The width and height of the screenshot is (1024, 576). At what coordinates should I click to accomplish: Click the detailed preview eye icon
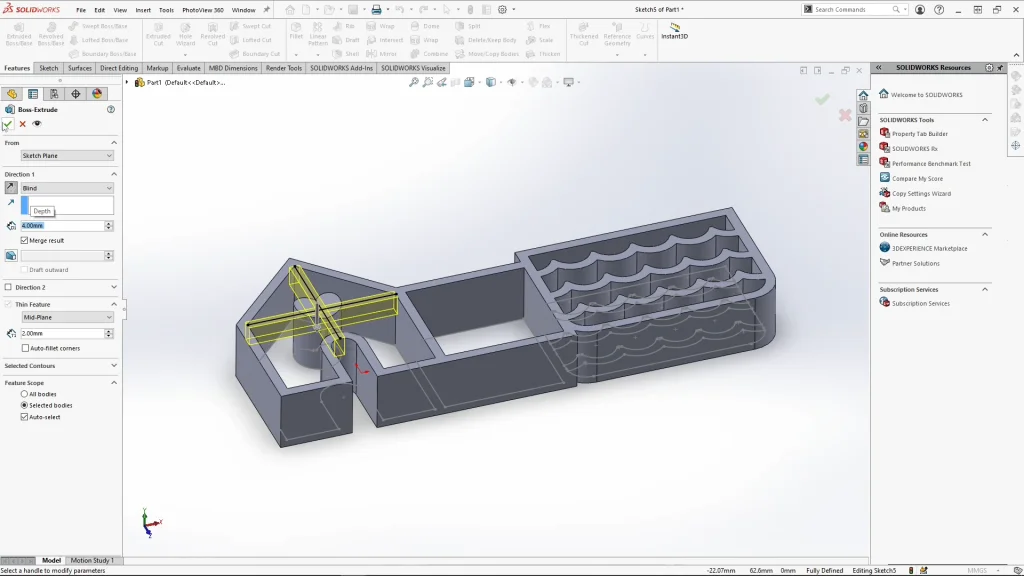[37, 124]
